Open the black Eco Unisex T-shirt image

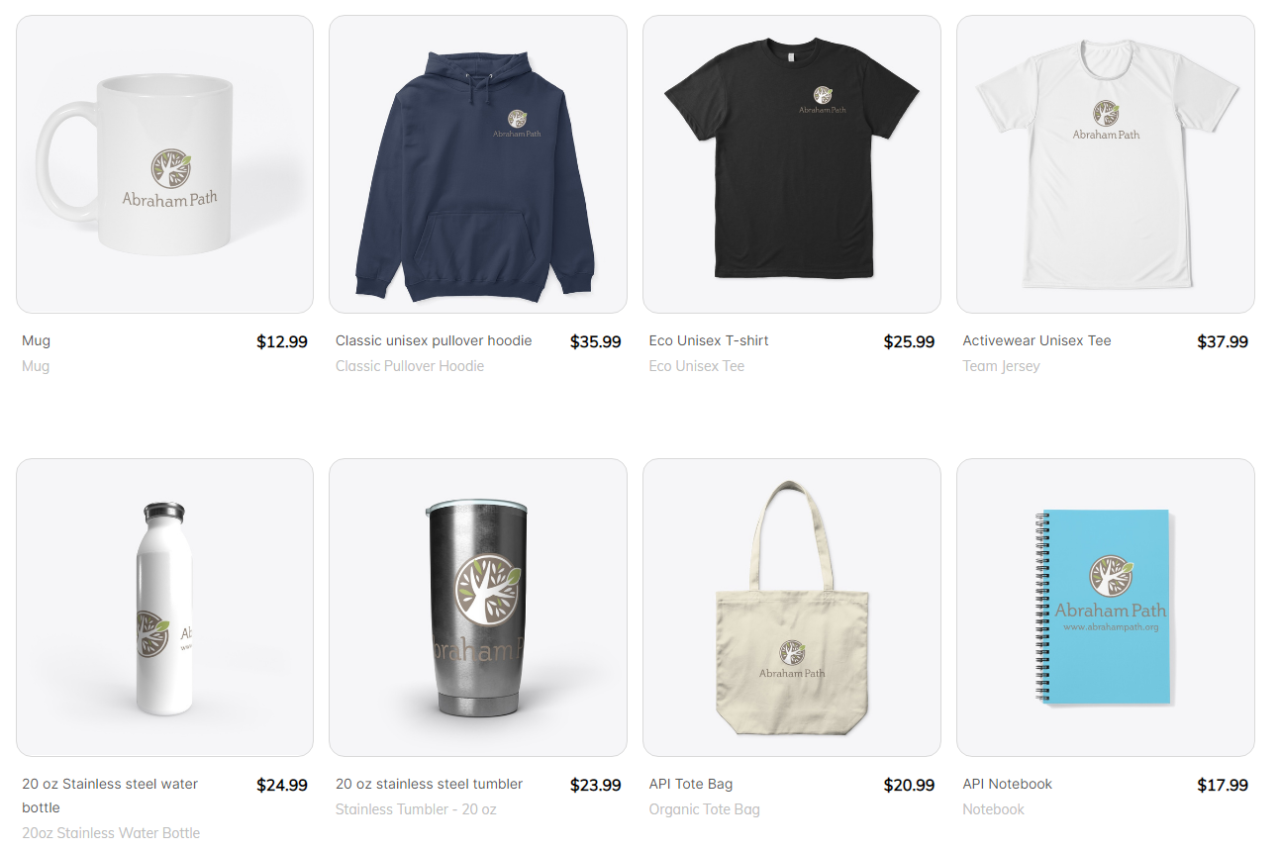click(x=792, y=164)
